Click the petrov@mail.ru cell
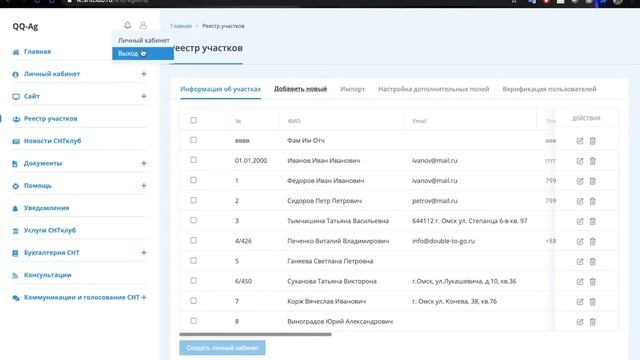The height and width of the screenshot is (360, 640). pos(435,201)
